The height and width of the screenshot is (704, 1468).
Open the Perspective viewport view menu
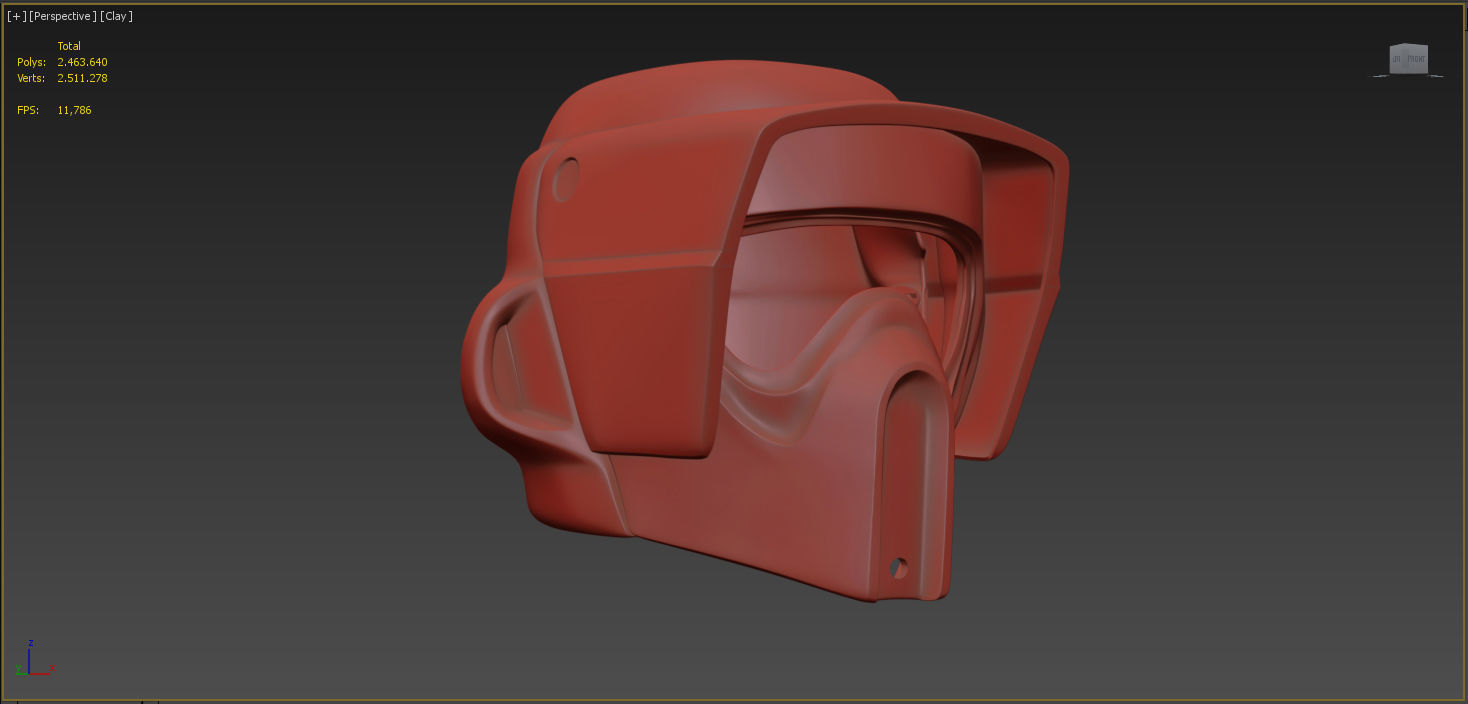pos(63,16)
